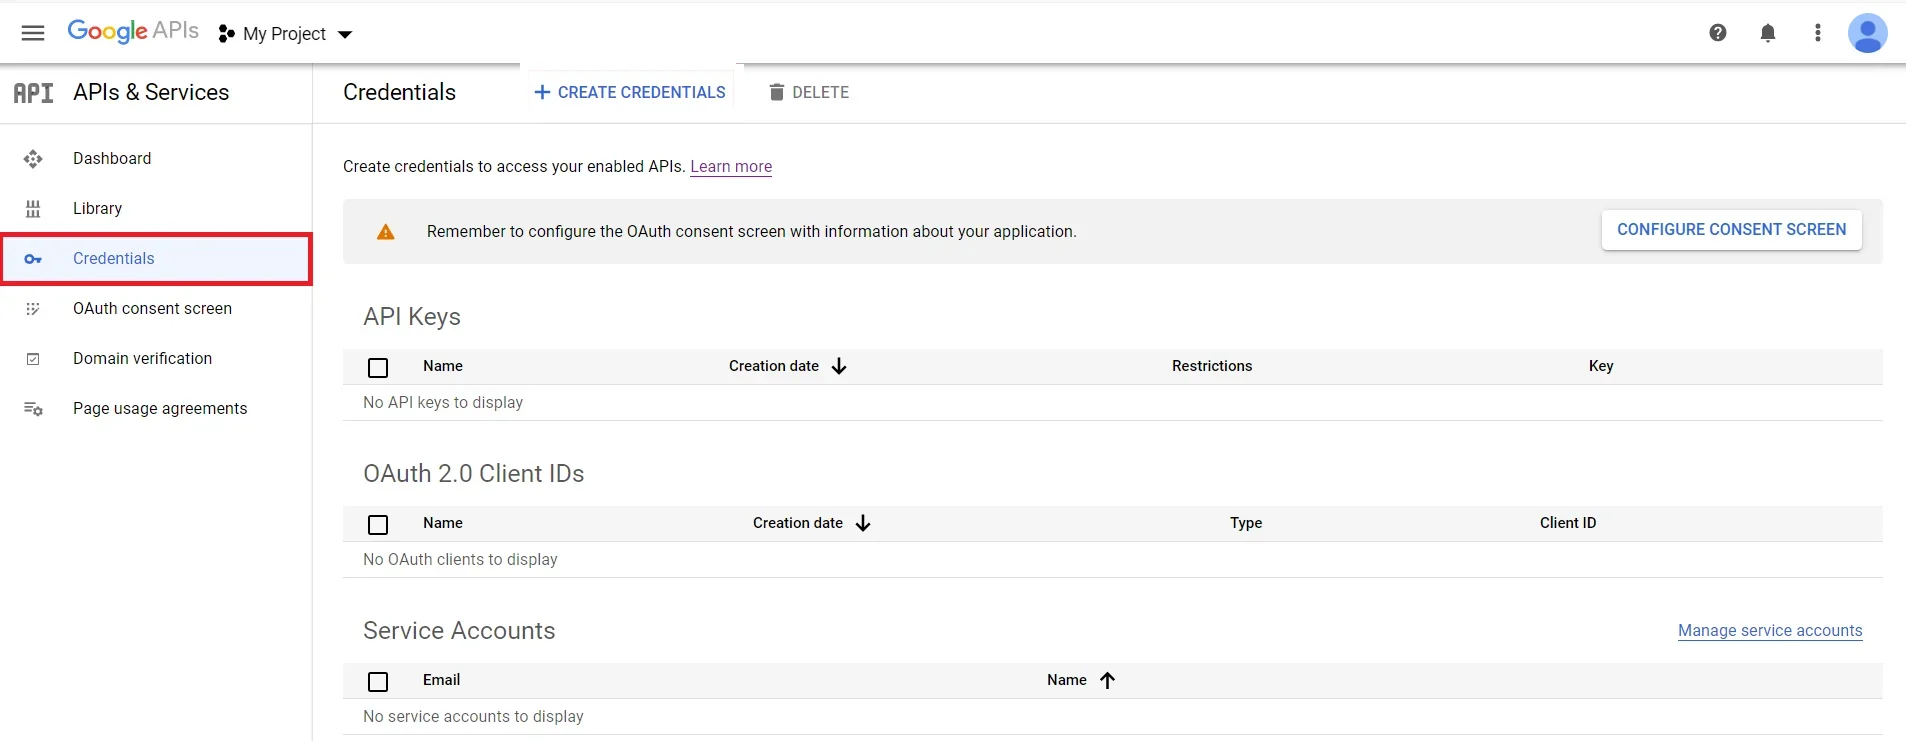Open the Learn more link

tap(731, 167)
